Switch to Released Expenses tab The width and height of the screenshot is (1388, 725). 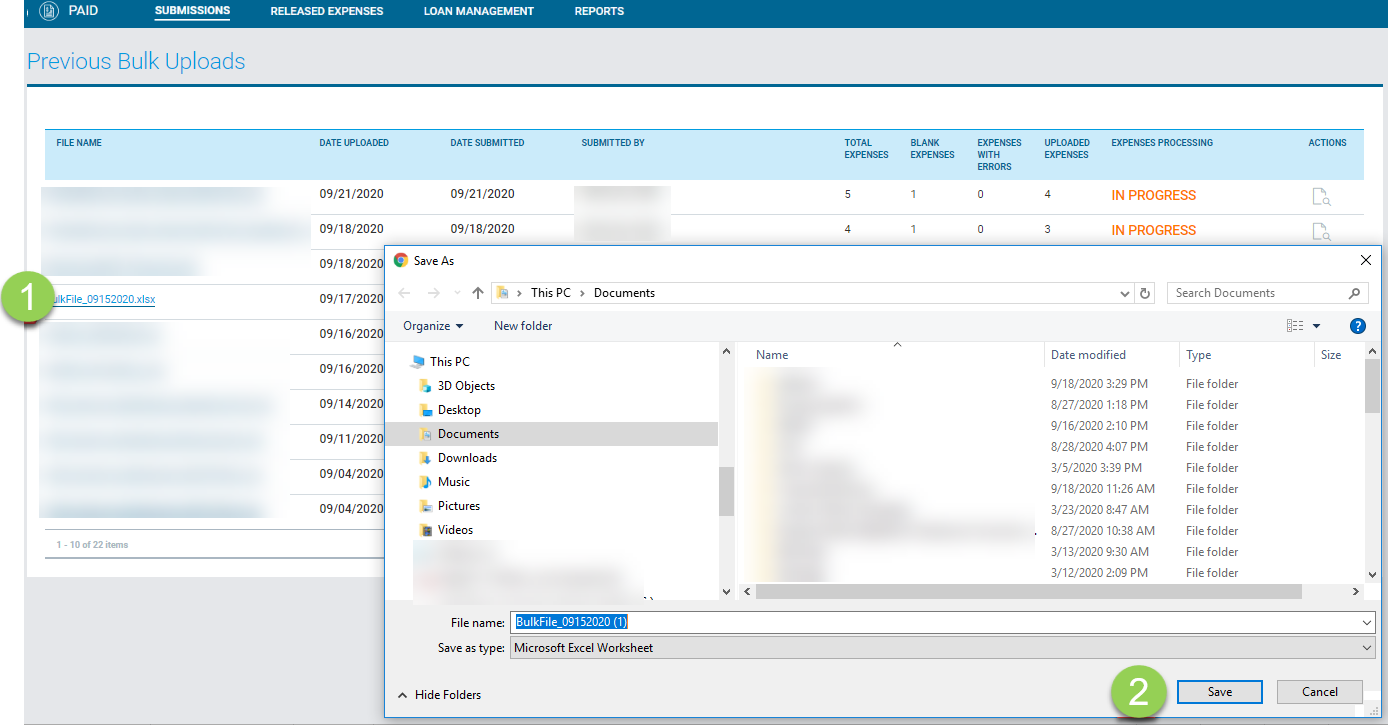326,12
